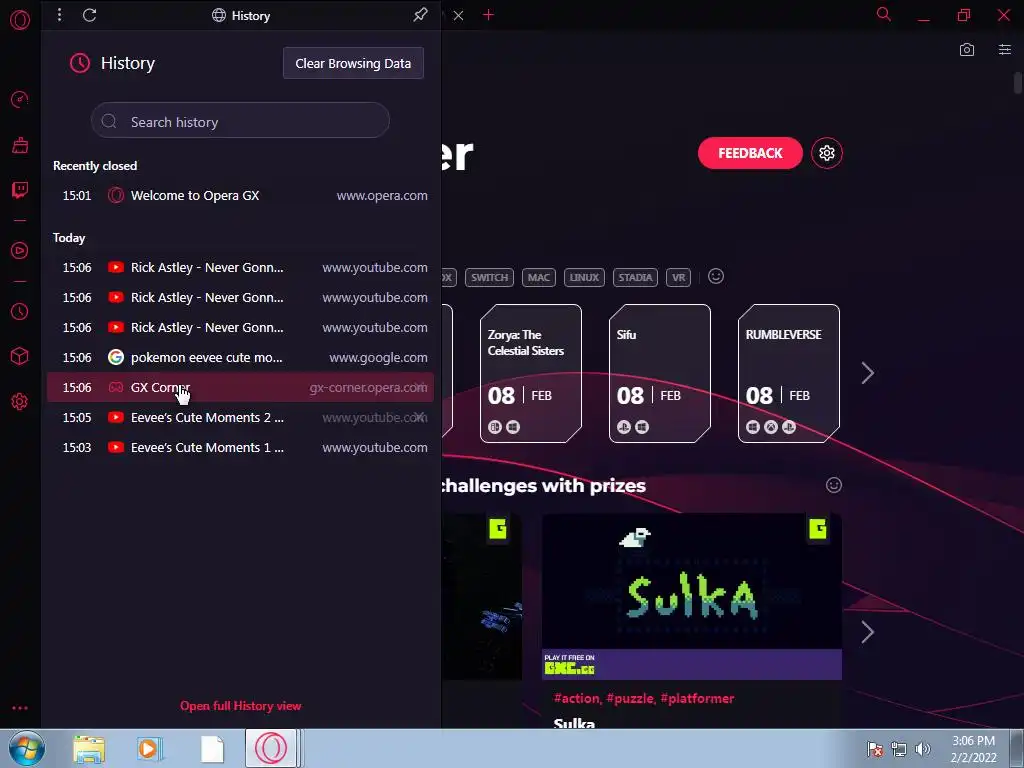1024x768 pixels.
Task: Open GX Corner settings gear button
Action: [x=827, y=153]
